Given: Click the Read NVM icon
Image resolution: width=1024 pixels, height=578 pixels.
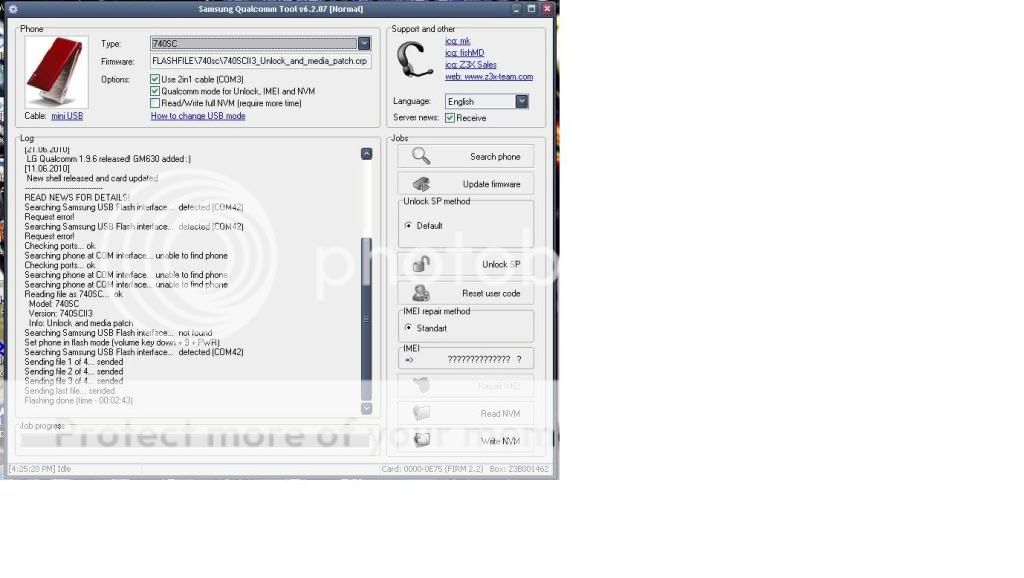Looking at the screenshot, I should [x=421, y=413].
